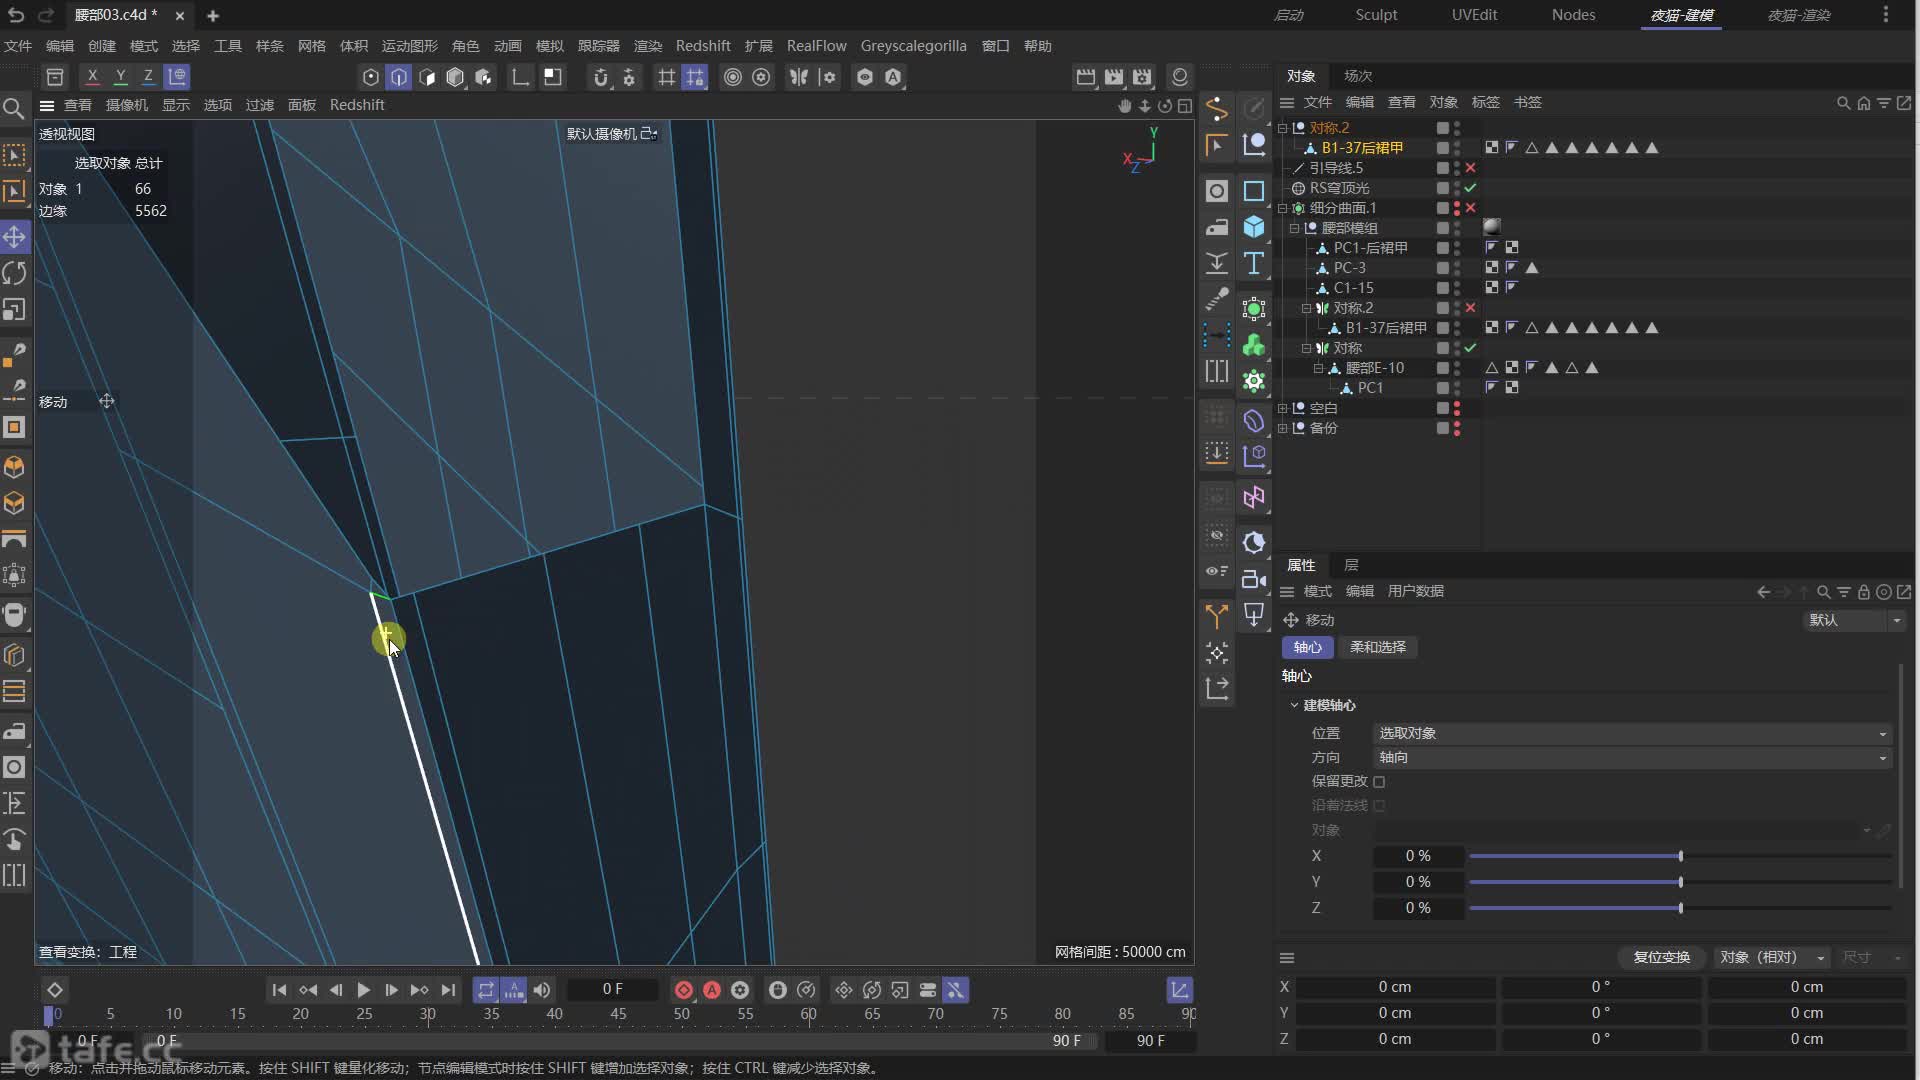Open the 网格 menu
Image resolution: width=1920 pixels, height=1080 pixels.
point(312,46)
